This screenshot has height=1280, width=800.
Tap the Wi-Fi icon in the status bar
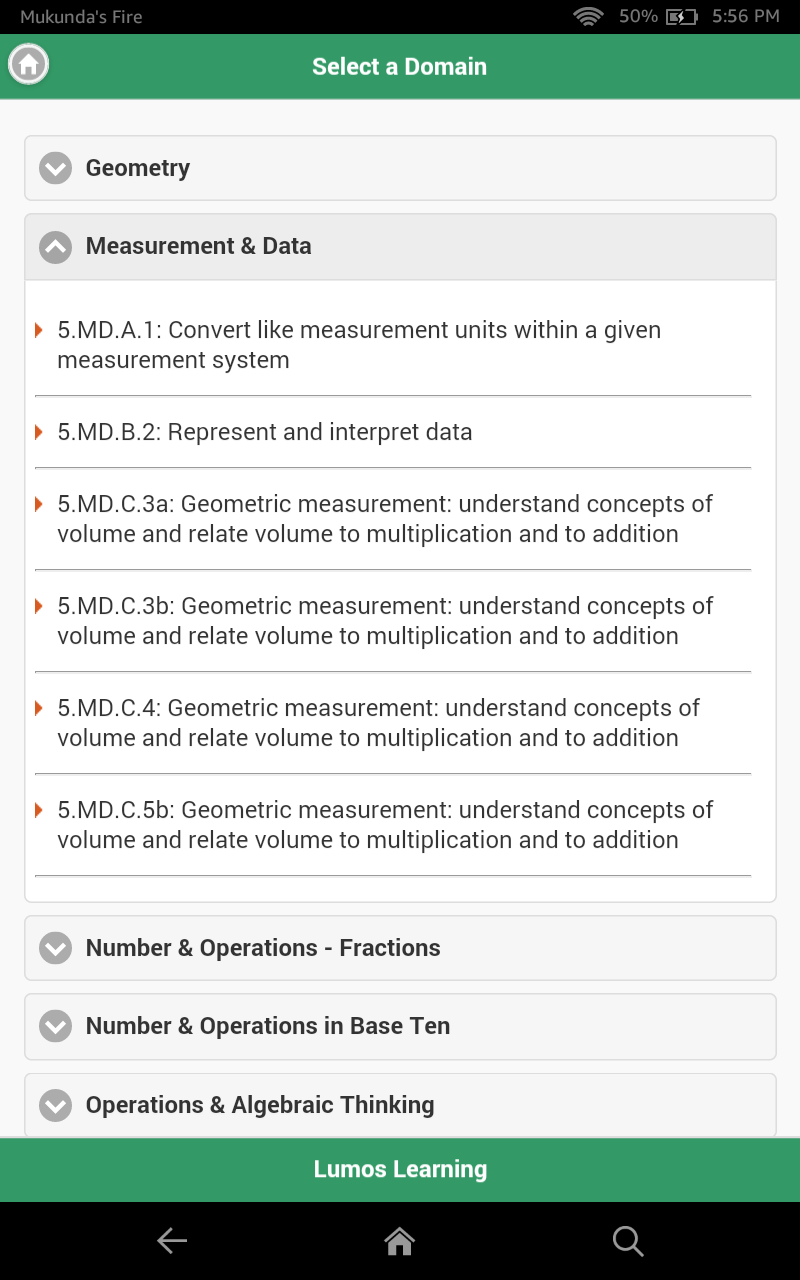point(588,16)
